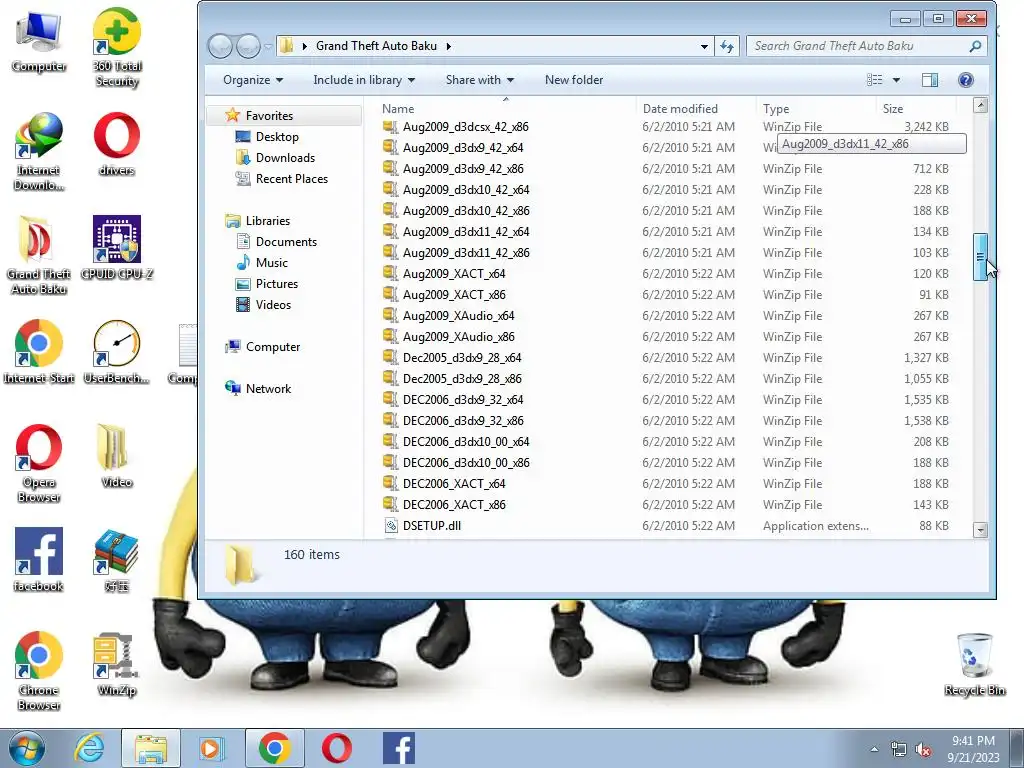1024x768 pixels.
Task: Click the Windows Start orb
Action: pos(27,748)
